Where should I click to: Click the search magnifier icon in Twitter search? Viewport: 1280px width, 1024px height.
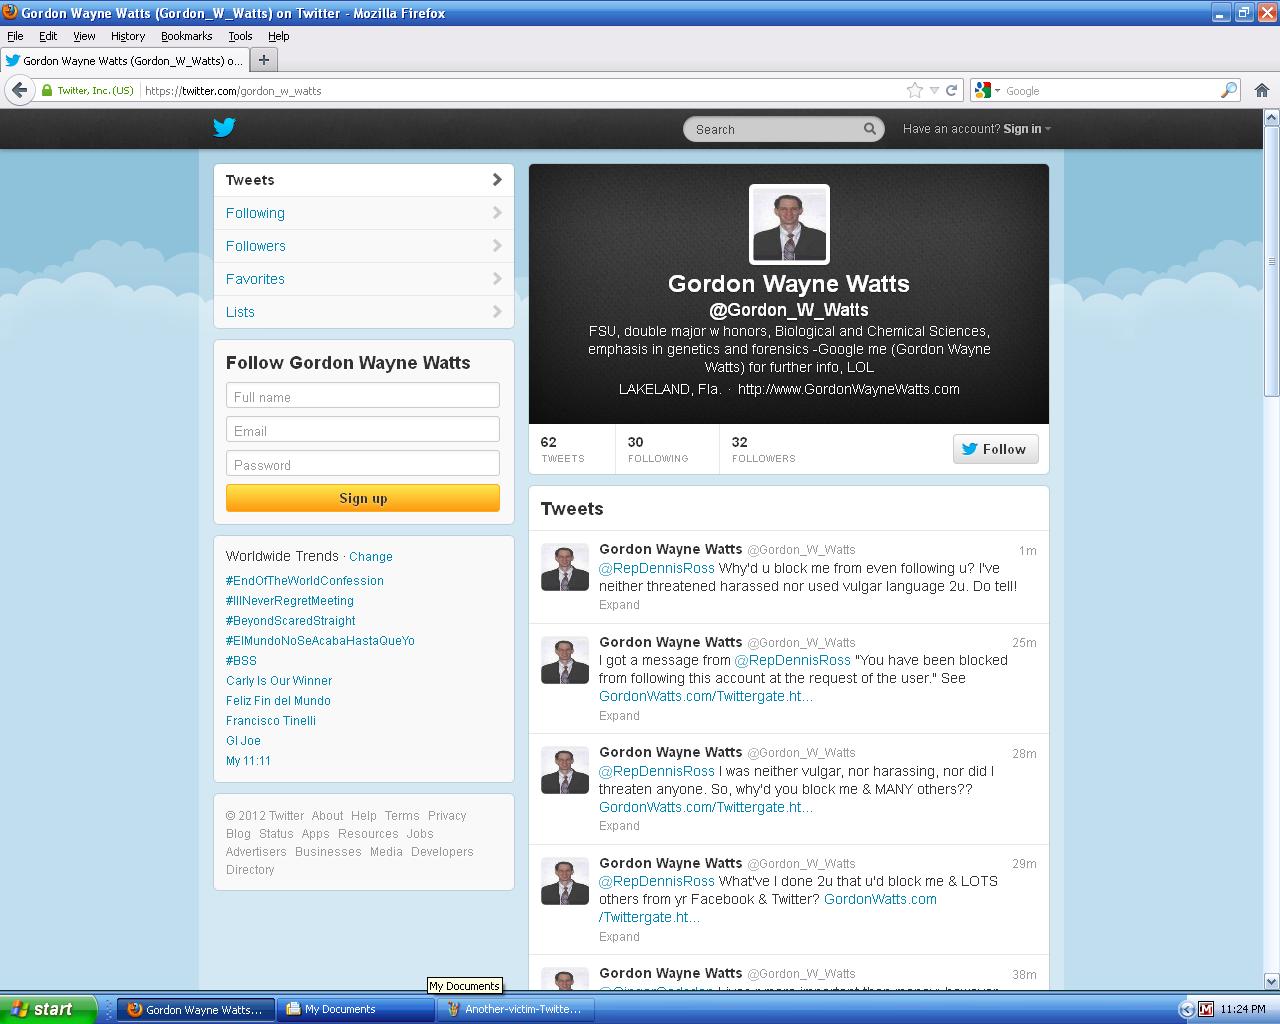(x=870, y=129)
